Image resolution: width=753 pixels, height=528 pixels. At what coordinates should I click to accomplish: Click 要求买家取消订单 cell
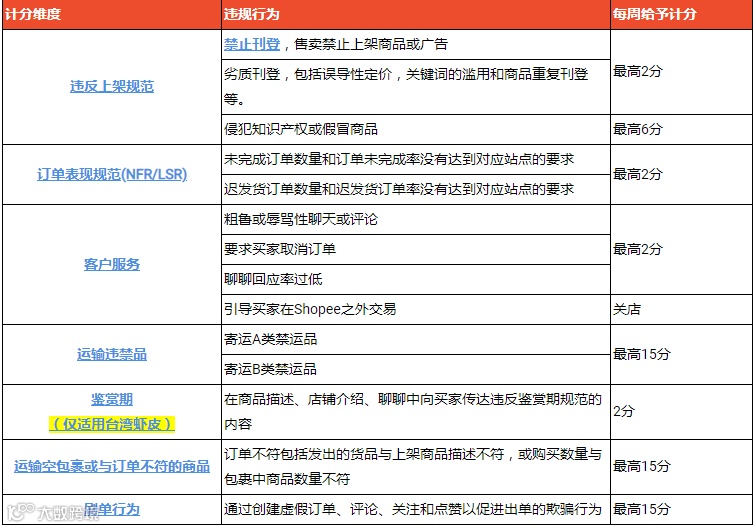click(x=416, y=249)
